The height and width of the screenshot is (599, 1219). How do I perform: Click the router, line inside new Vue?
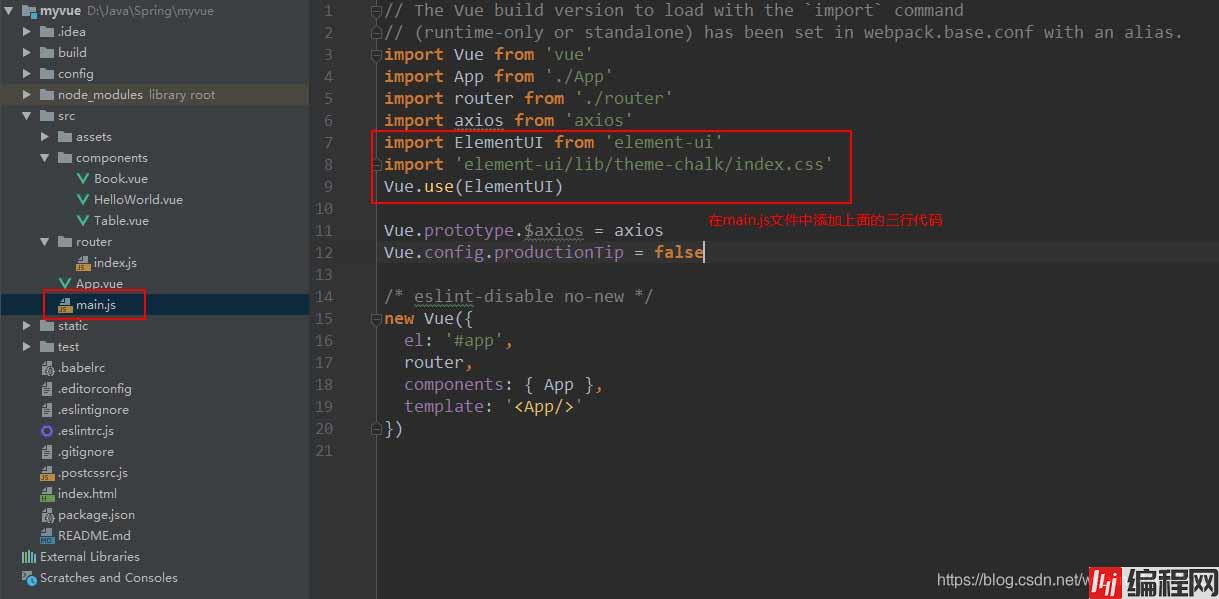pos(438,363)
